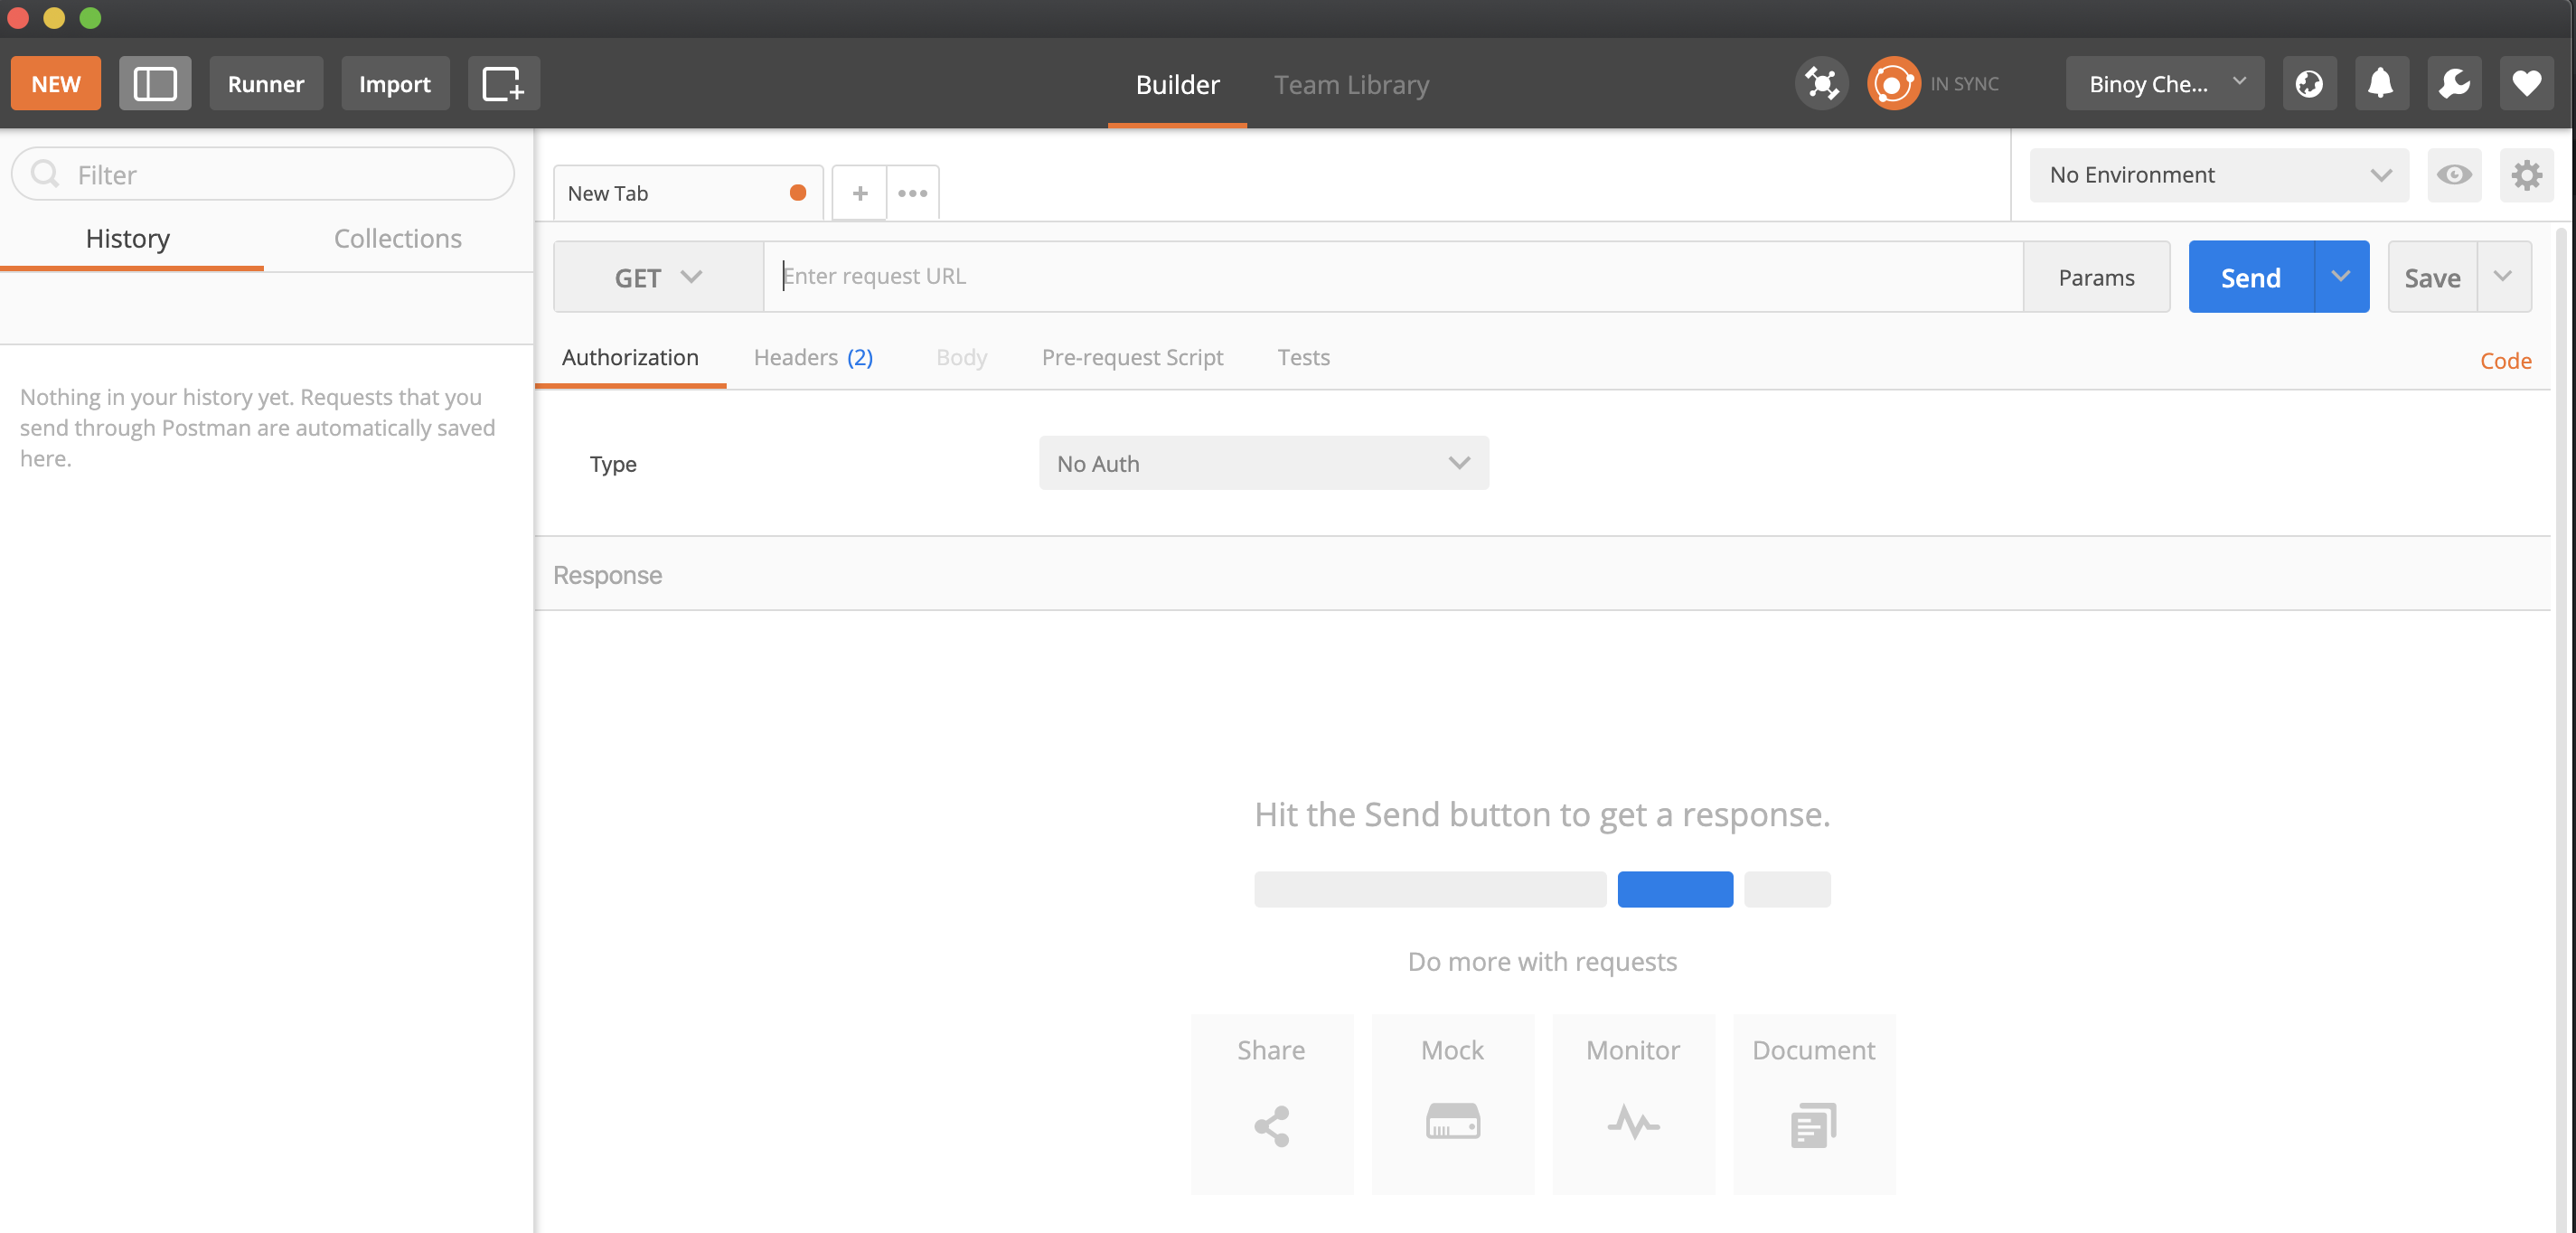The width and height of the screenshot is (2576, 1233).
Task: Expand the GET method dropdown
Action: click(x=658, y=277)
